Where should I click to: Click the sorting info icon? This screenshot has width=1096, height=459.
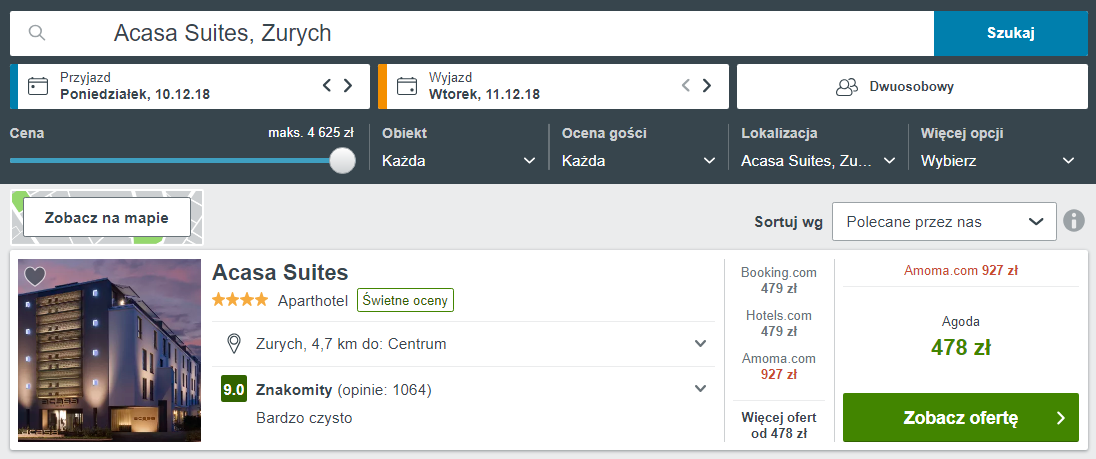click(x=1074, y=221)
